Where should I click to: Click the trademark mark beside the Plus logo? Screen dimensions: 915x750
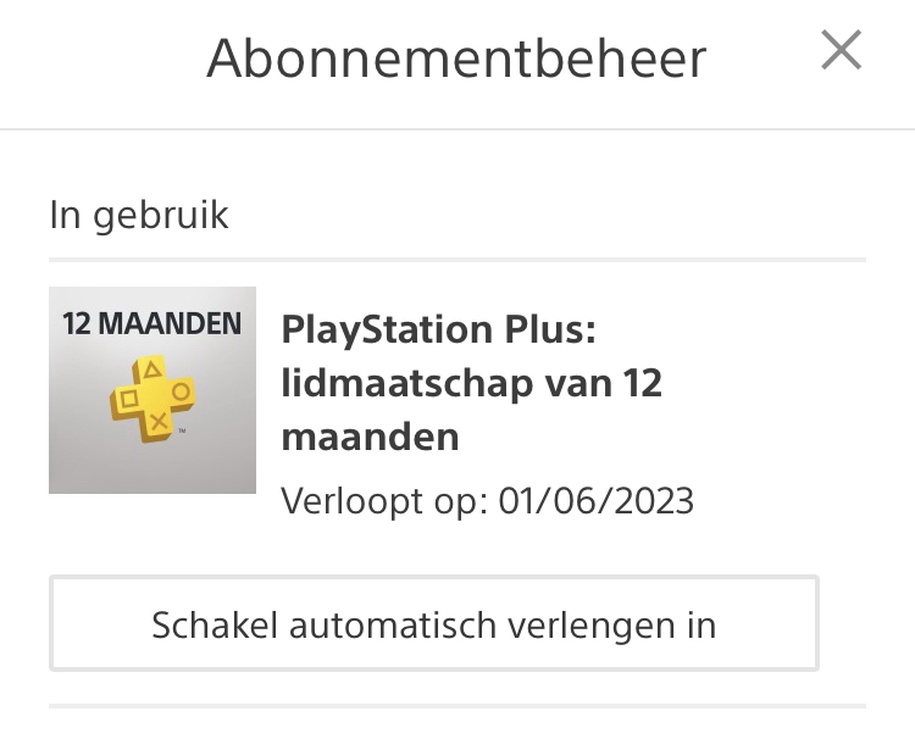click(x=181, y=430)
